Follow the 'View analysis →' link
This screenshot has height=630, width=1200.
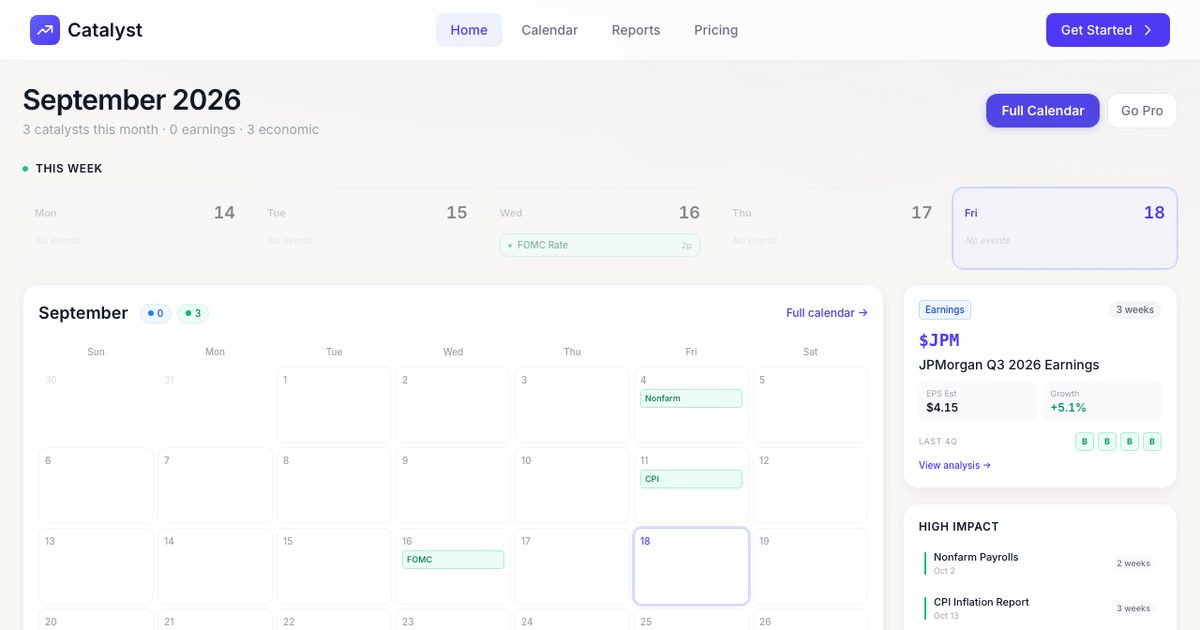[x=955, y=465]
